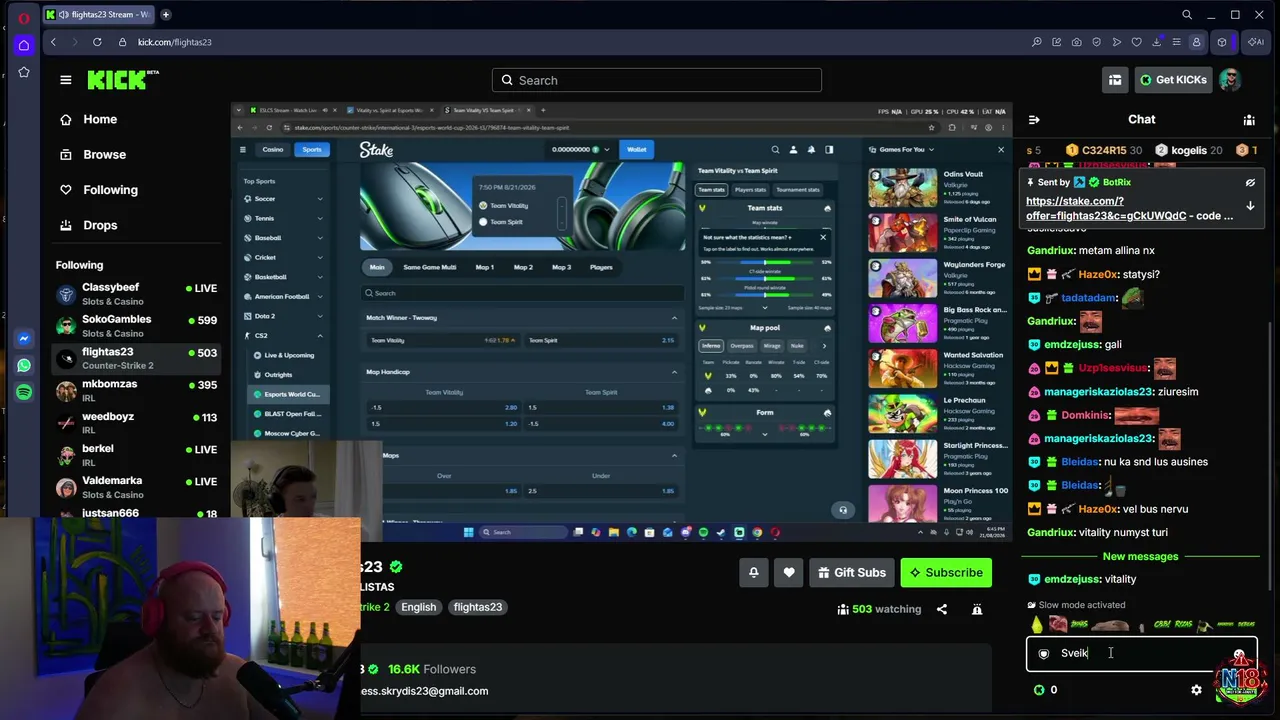This screenshot has height=720, width=1280.
Task: Expand the pinned message with the down arrow
Action: (1250, 206)
